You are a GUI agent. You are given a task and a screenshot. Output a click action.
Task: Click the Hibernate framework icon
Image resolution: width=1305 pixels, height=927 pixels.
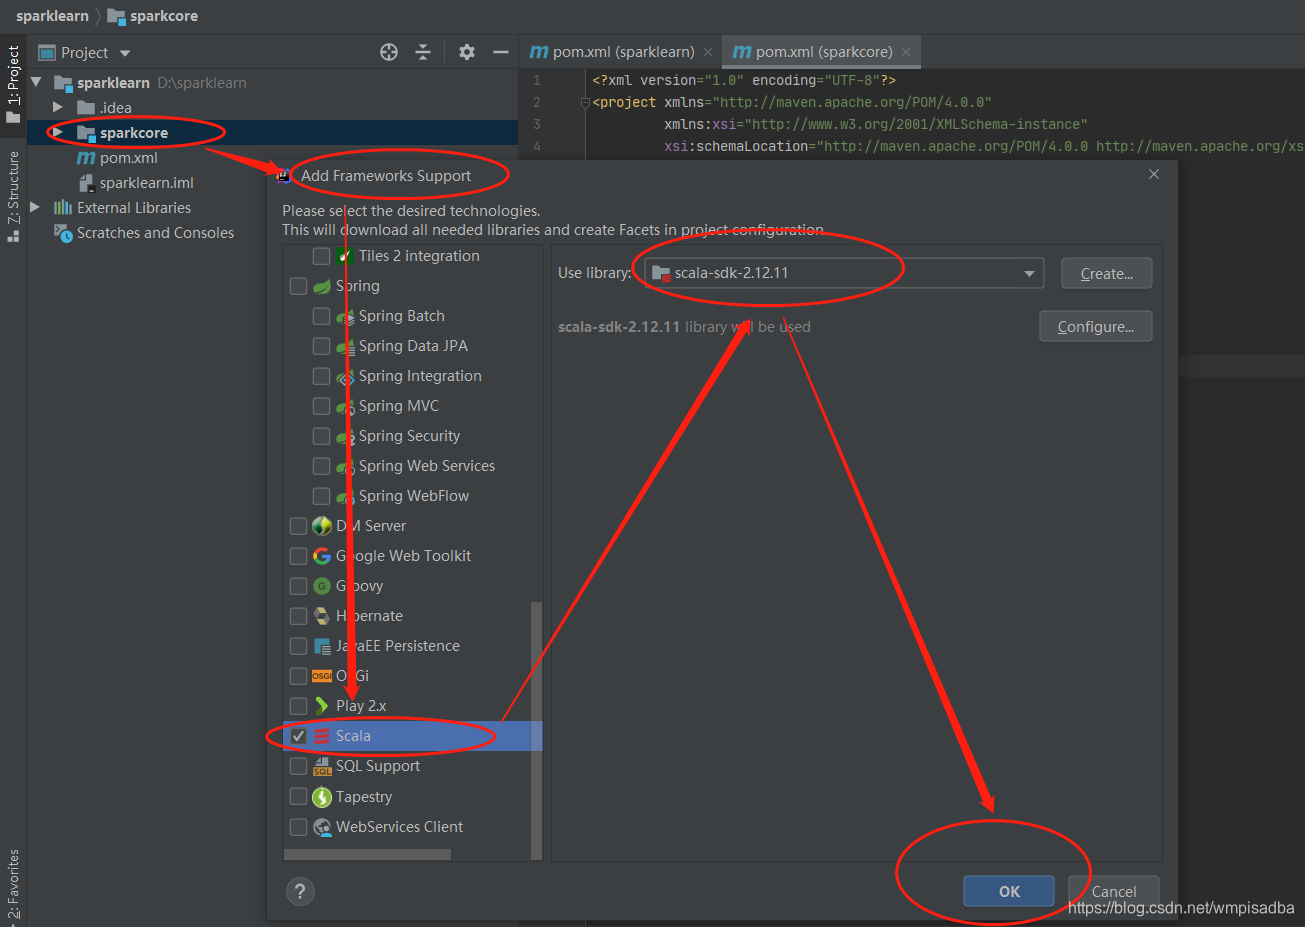[322, 616]
